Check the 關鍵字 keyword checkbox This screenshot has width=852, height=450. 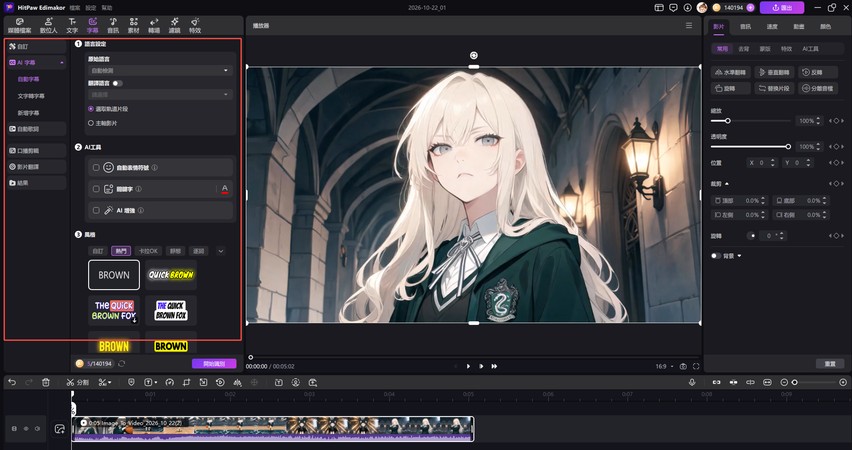tap(96, 189)
